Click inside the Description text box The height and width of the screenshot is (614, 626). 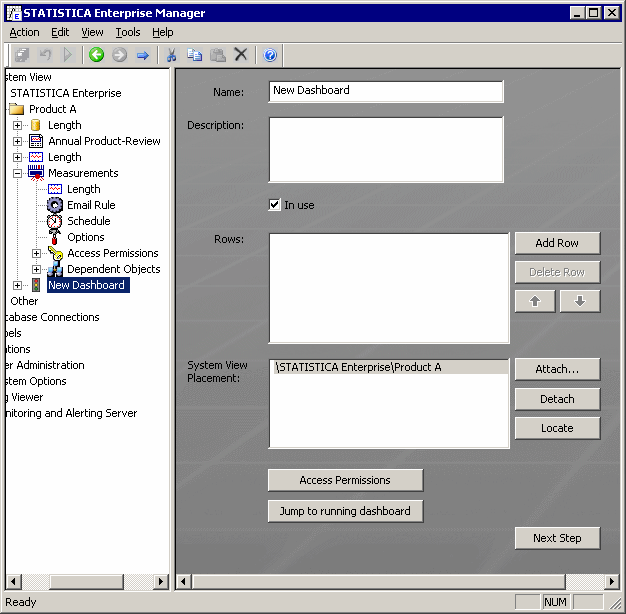pos(386,149)
